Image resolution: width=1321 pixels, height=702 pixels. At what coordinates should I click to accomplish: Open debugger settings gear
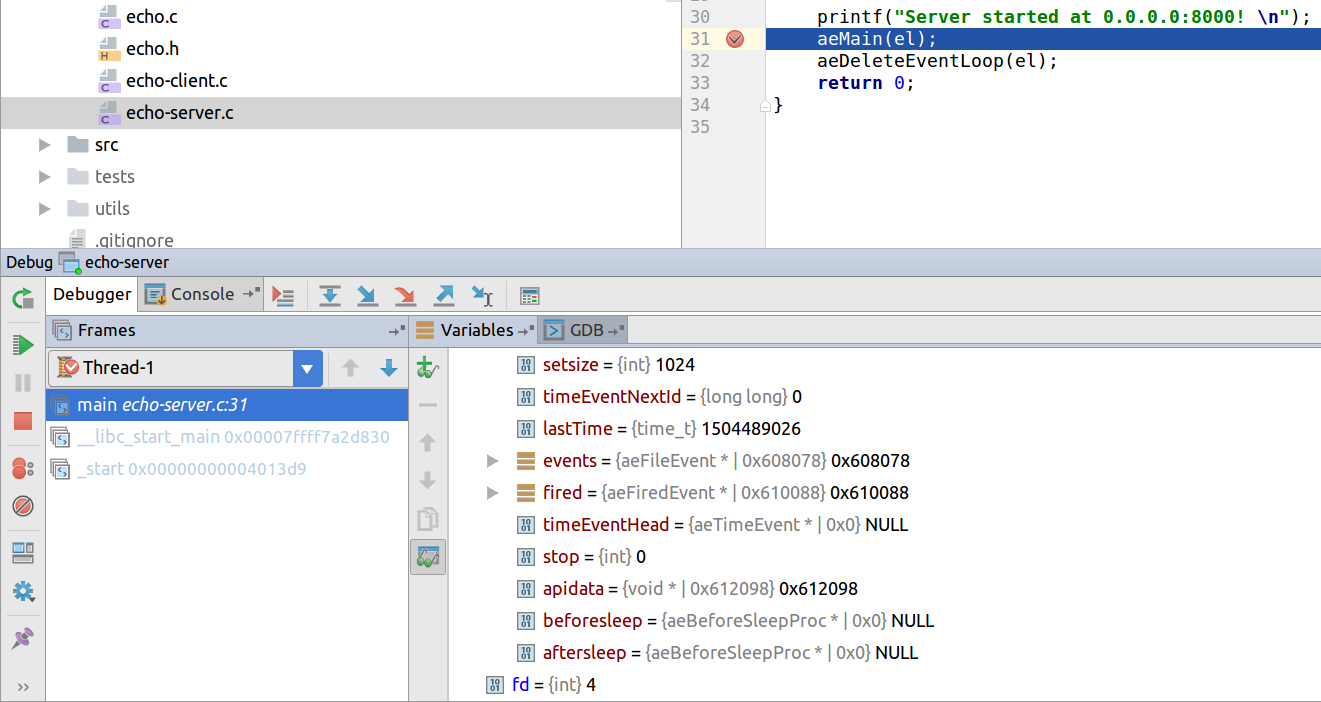click(23, 591)
